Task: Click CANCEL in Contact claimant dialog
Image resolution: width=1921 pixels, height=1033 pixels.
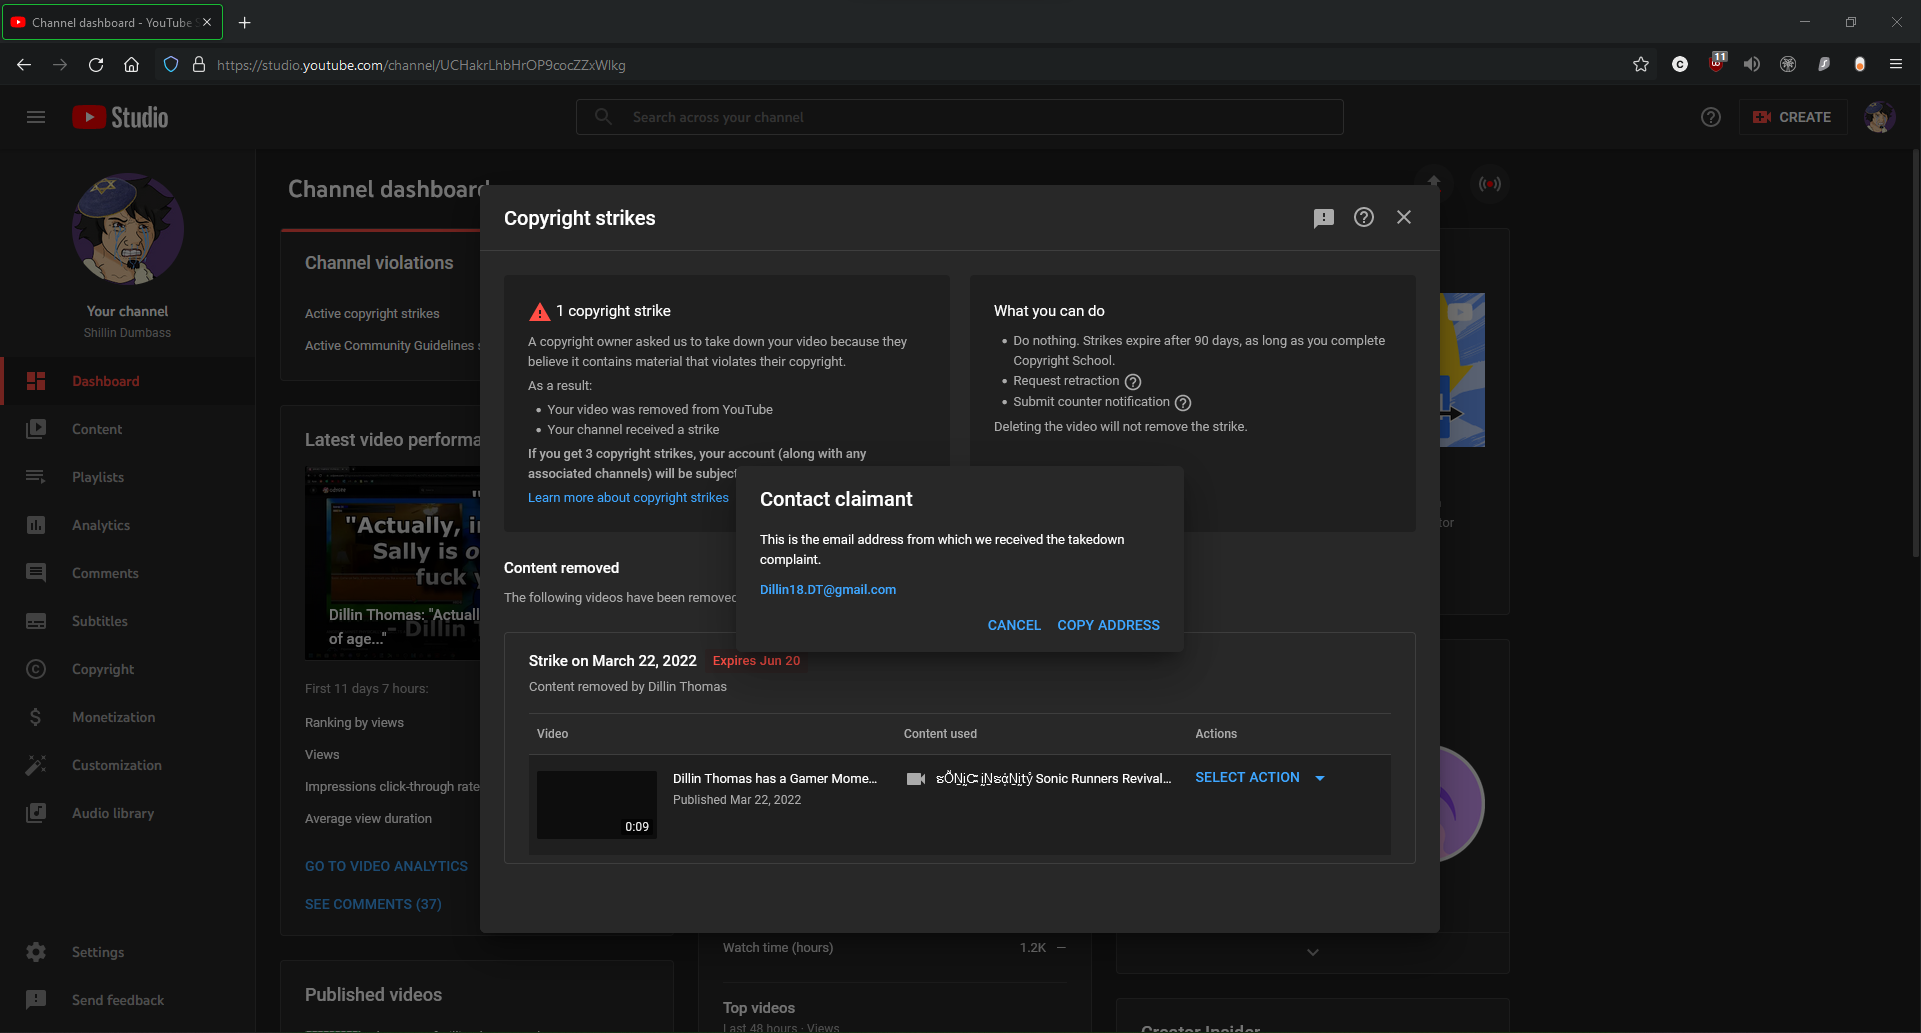Action: point(1014,625)
